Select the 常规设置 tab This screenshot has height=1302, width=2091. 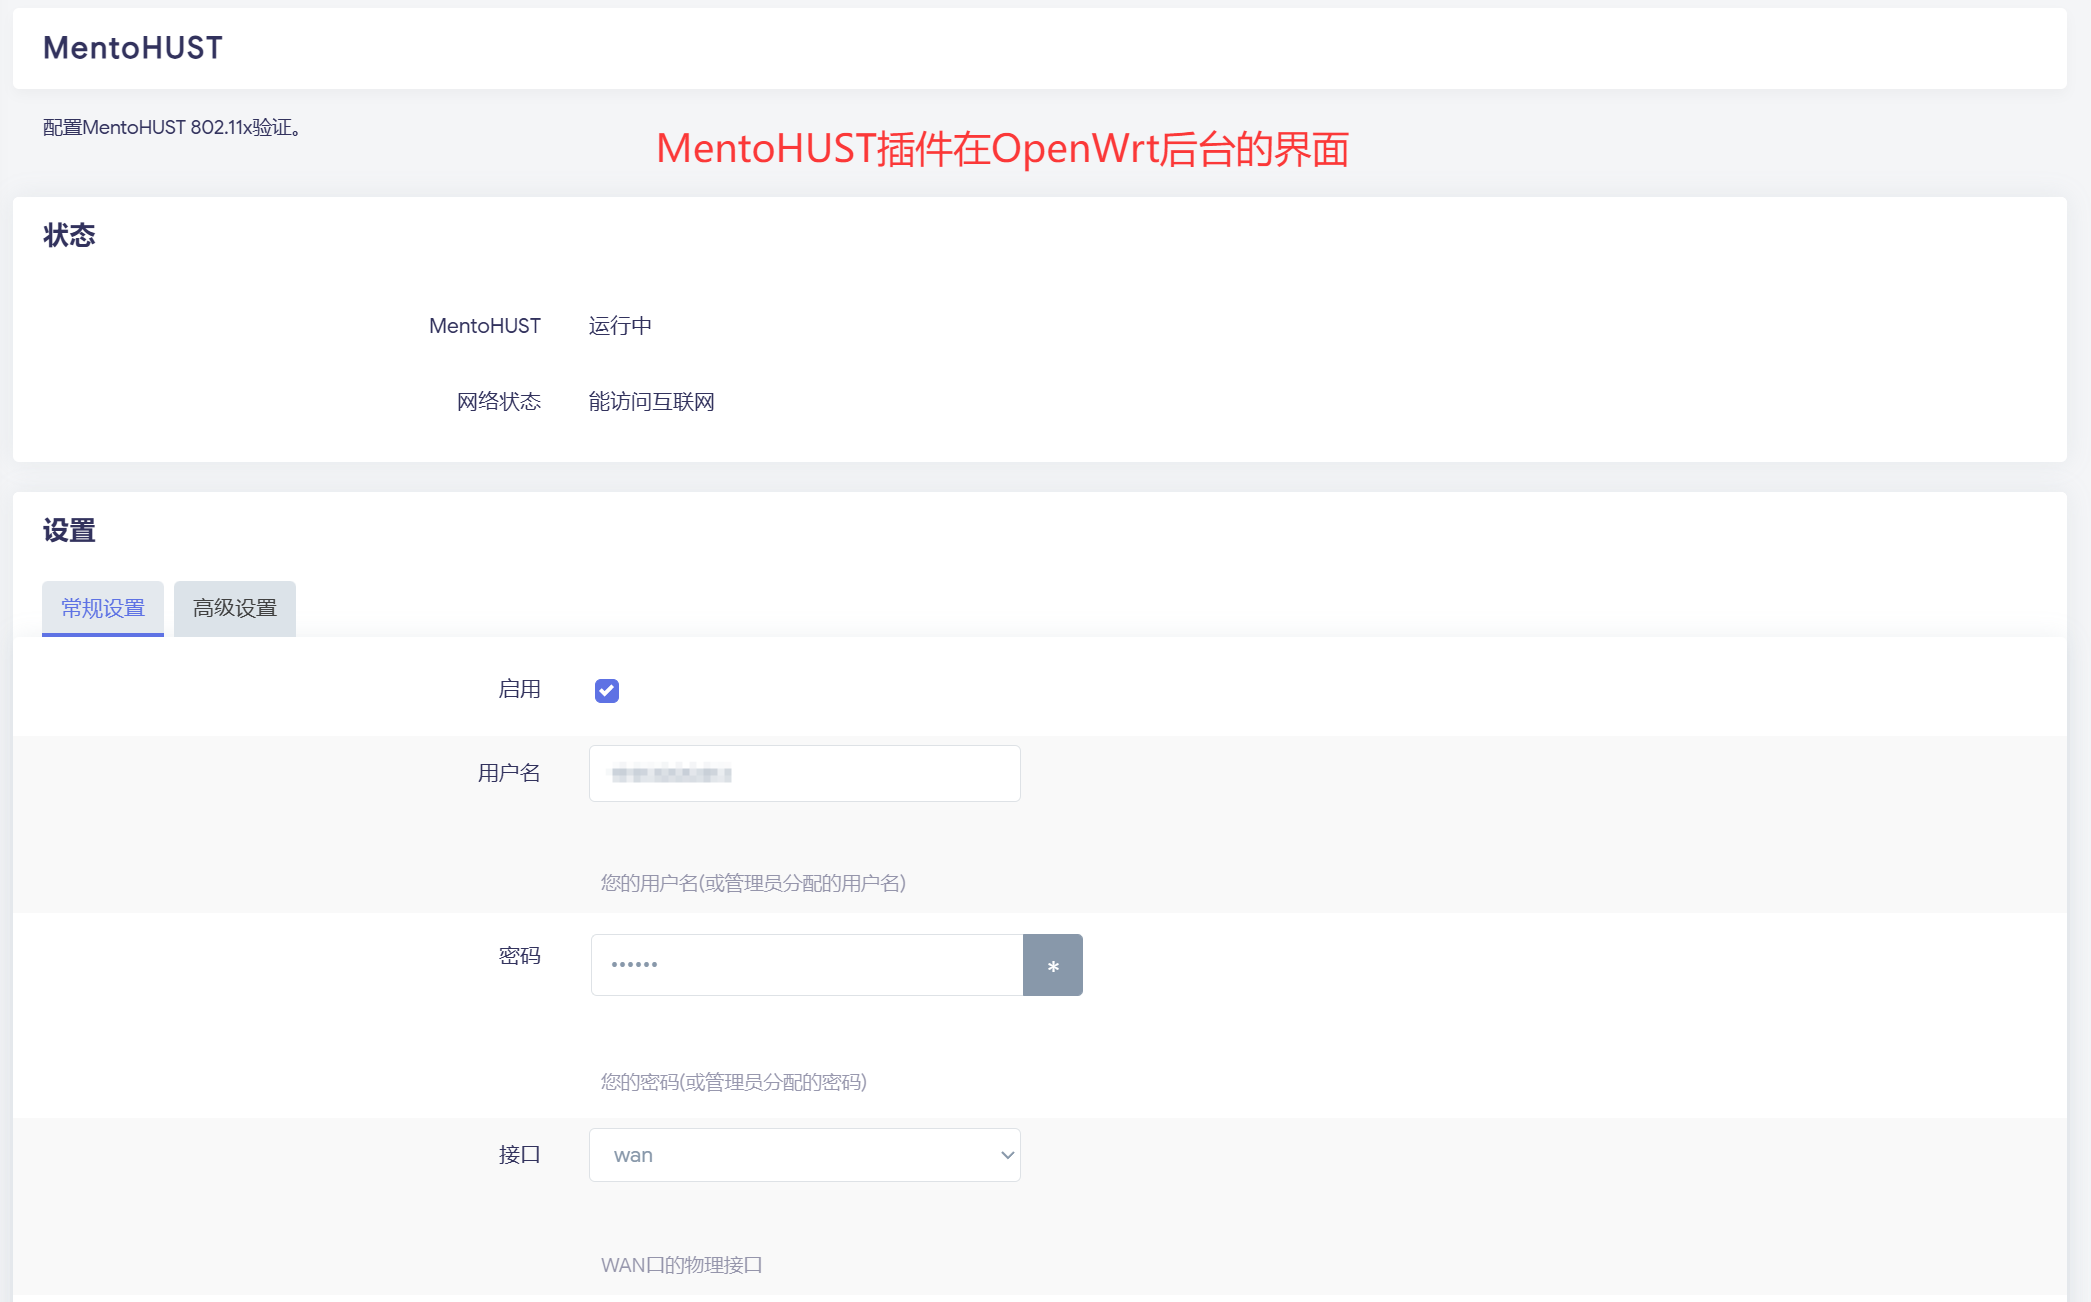pyautogui.click(x=103, y=608)
